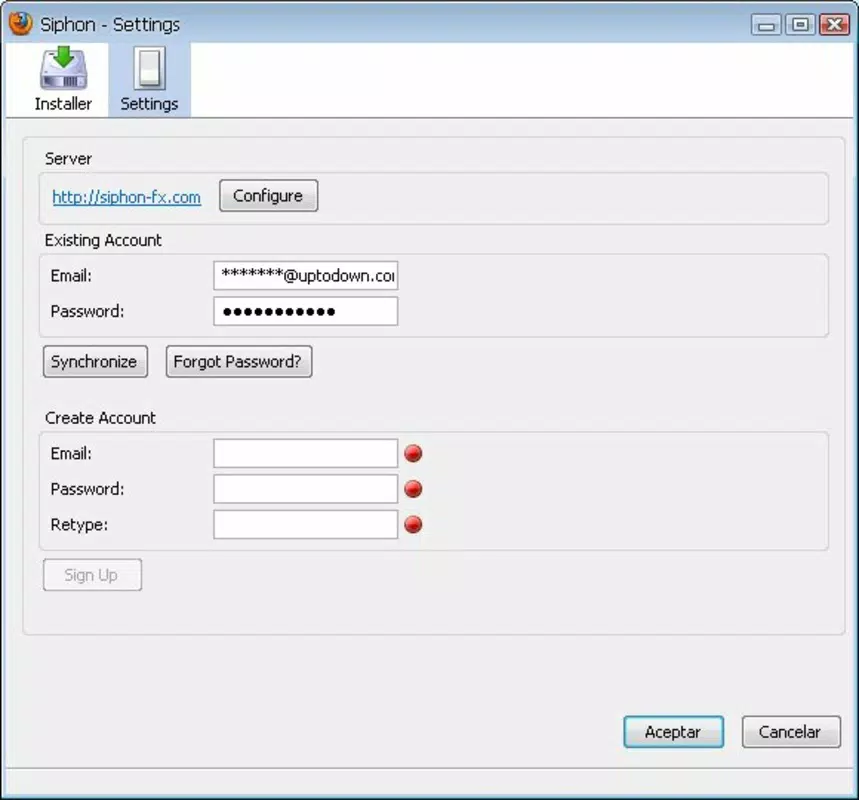Maximize the Siphon Settings window
Screen dimensions: 859x800
coord(800,25)
